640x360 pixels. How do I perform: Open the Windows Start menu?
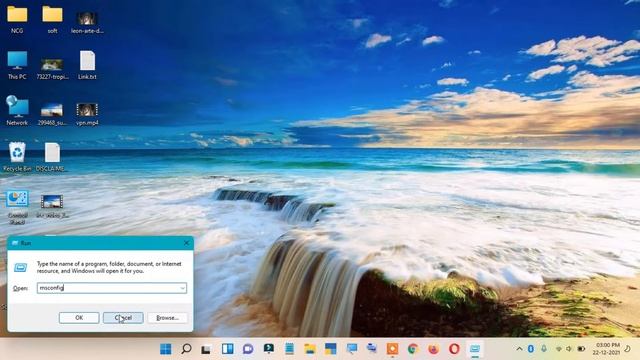(x=166, y=349)
